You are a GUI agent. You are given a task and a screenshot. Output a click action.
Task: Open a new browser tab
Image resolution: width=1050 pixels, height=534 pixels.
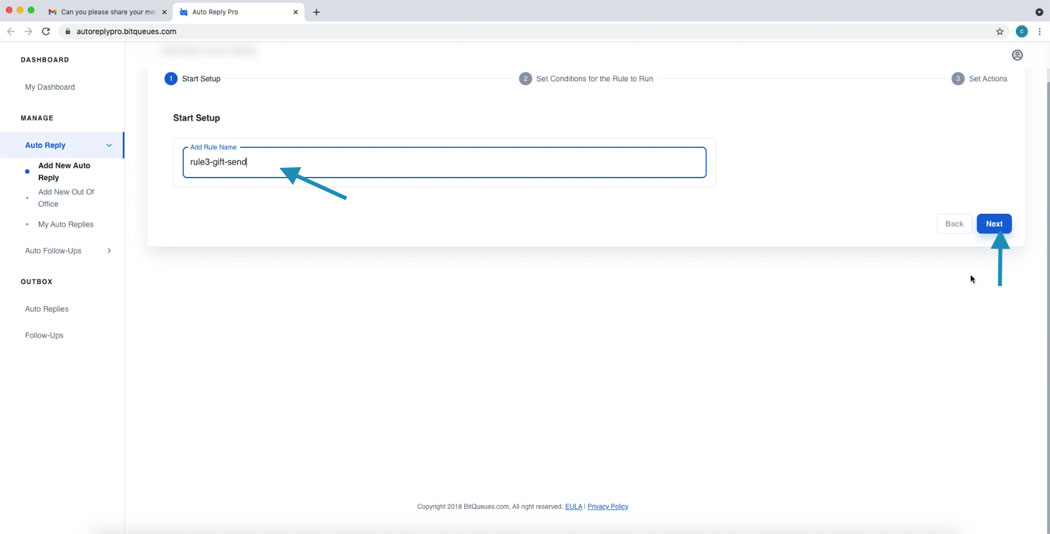(x=316, y=12)
